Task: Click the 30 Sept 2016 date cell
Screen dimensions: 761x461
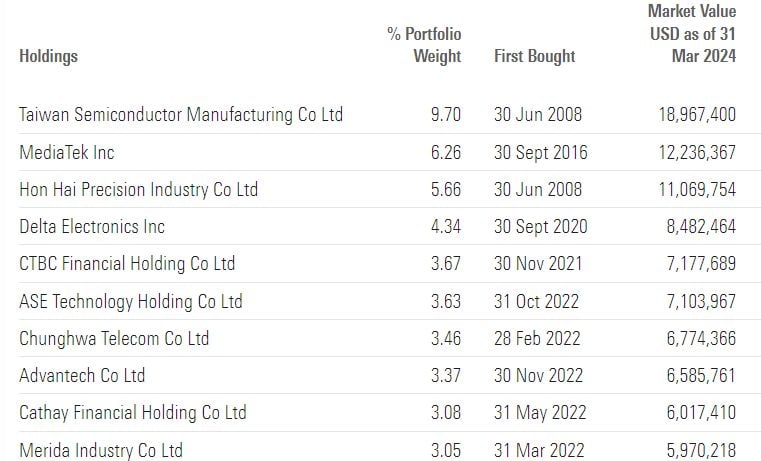Action: [541, 152]
